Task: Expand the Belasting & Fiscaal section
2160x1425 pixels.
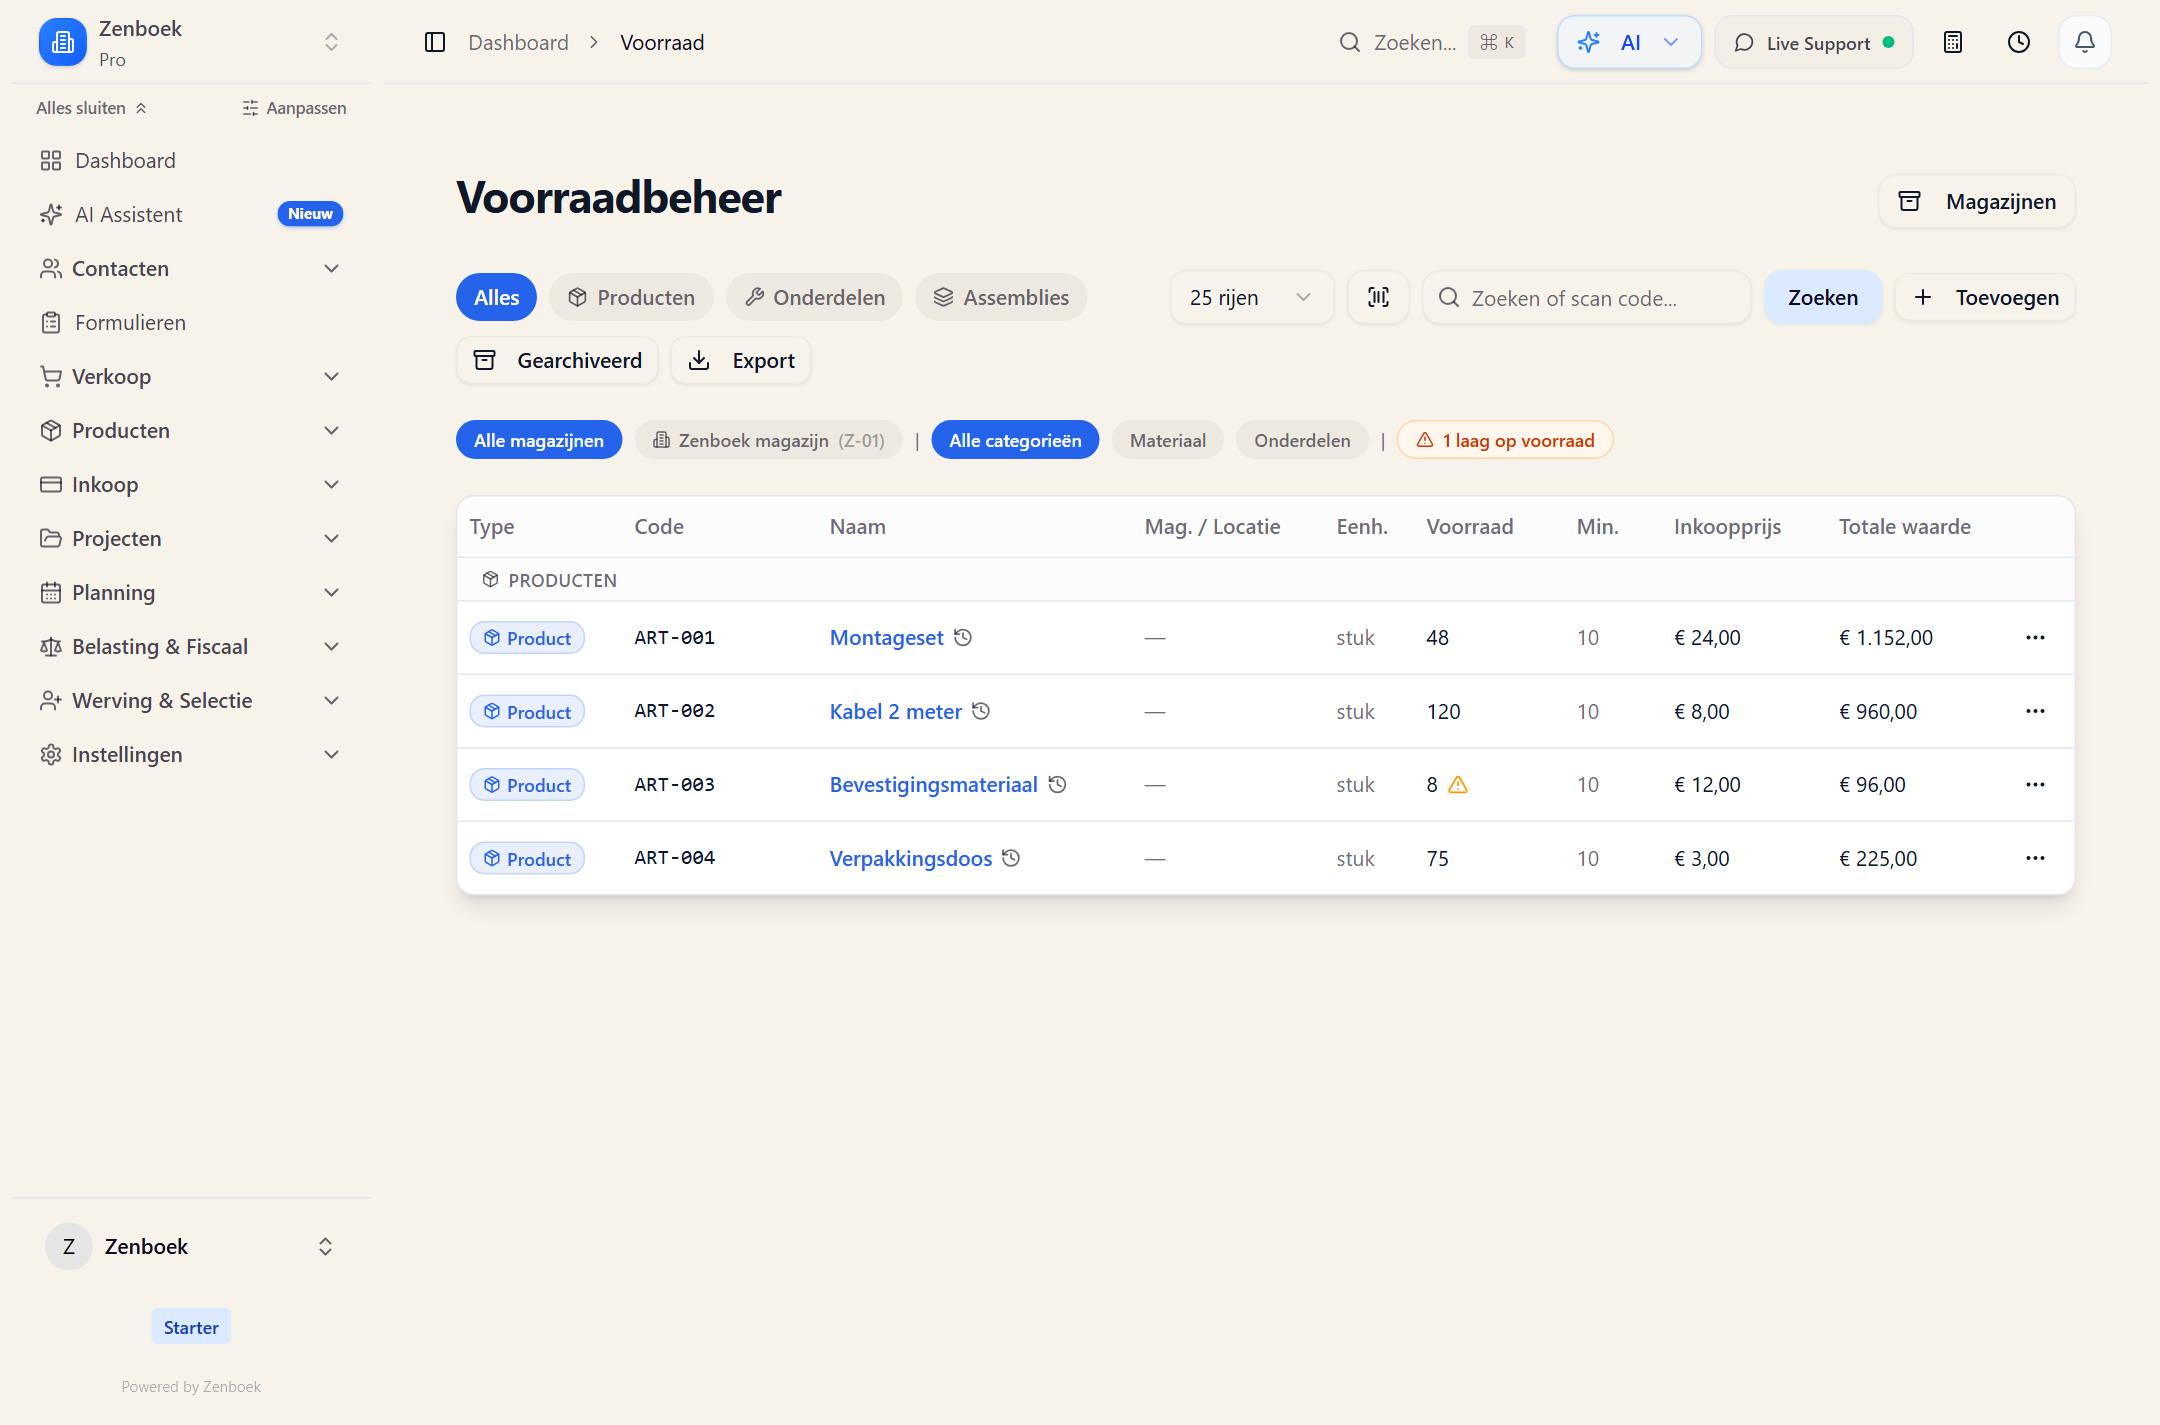Action: (190, 646)
